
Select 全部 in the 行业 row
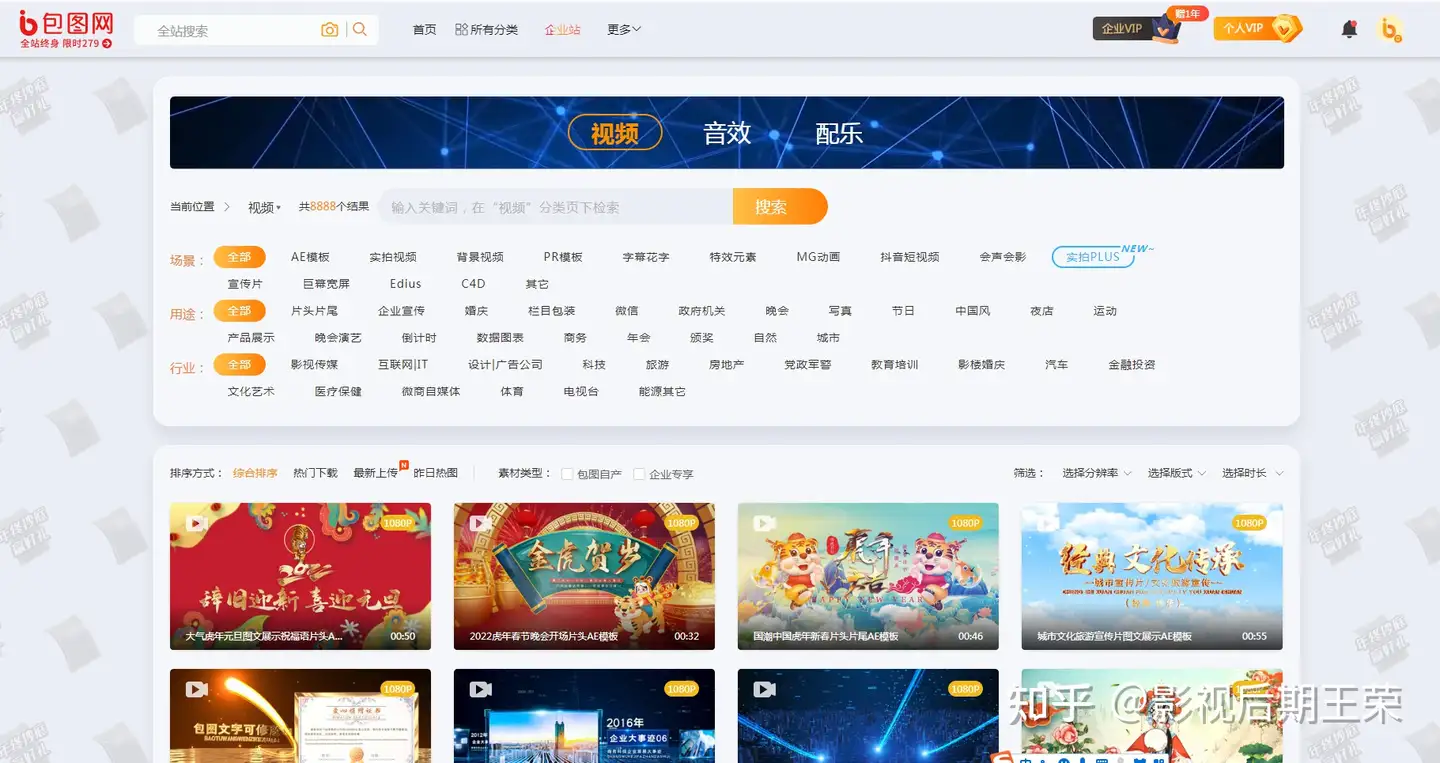click(239, 365)
